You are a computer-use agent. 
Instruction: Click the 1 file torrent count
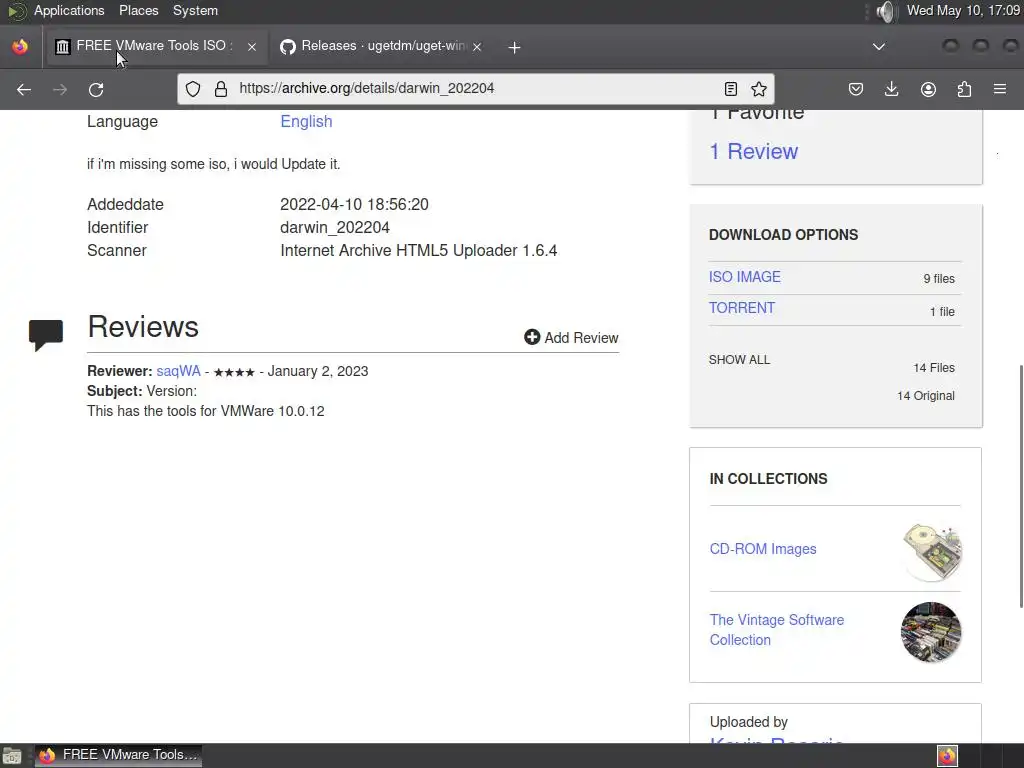click(x=942, y=312)
